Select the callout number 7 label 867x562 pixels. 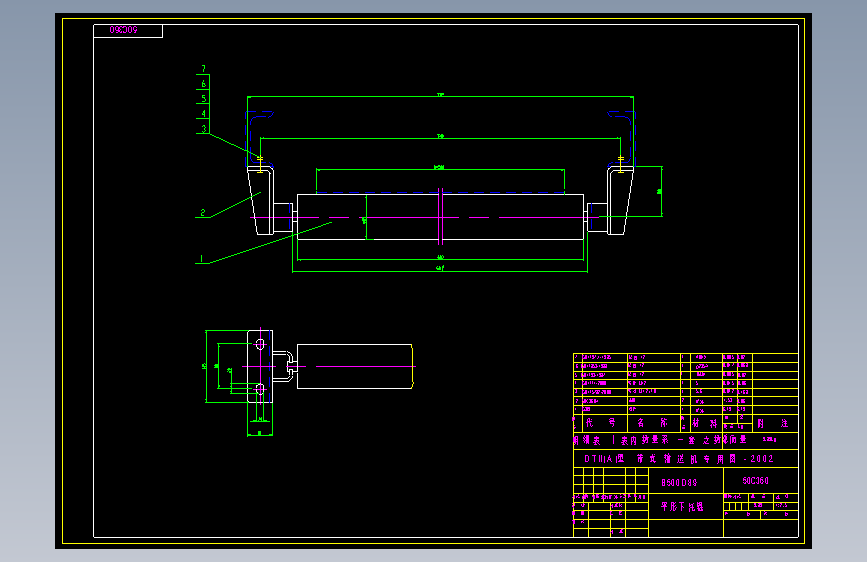point(203,69)
